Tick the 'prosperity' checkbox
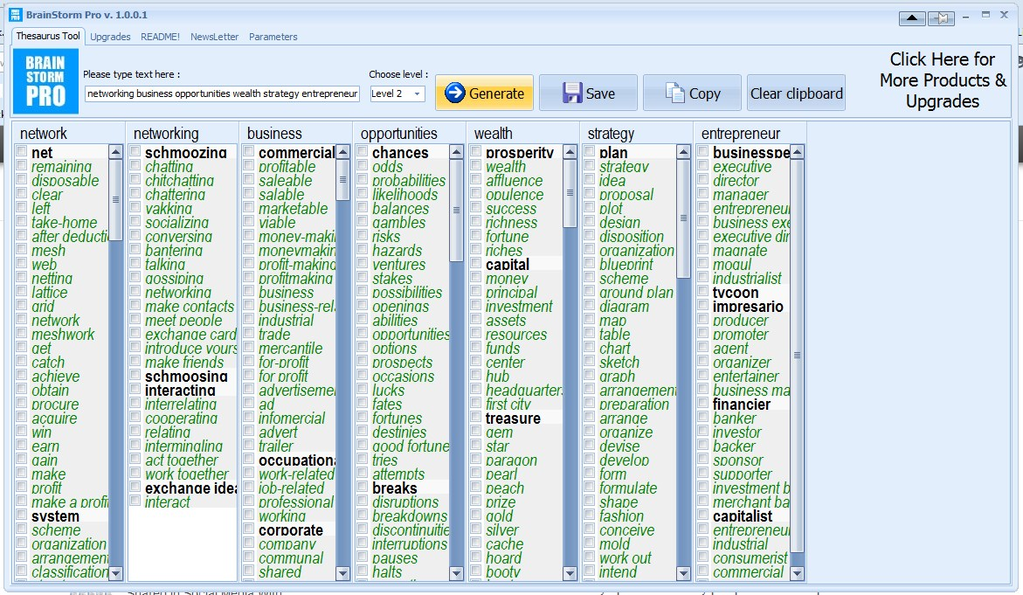The width and height of the screenshot is (1023, 595). click(476, 151)
